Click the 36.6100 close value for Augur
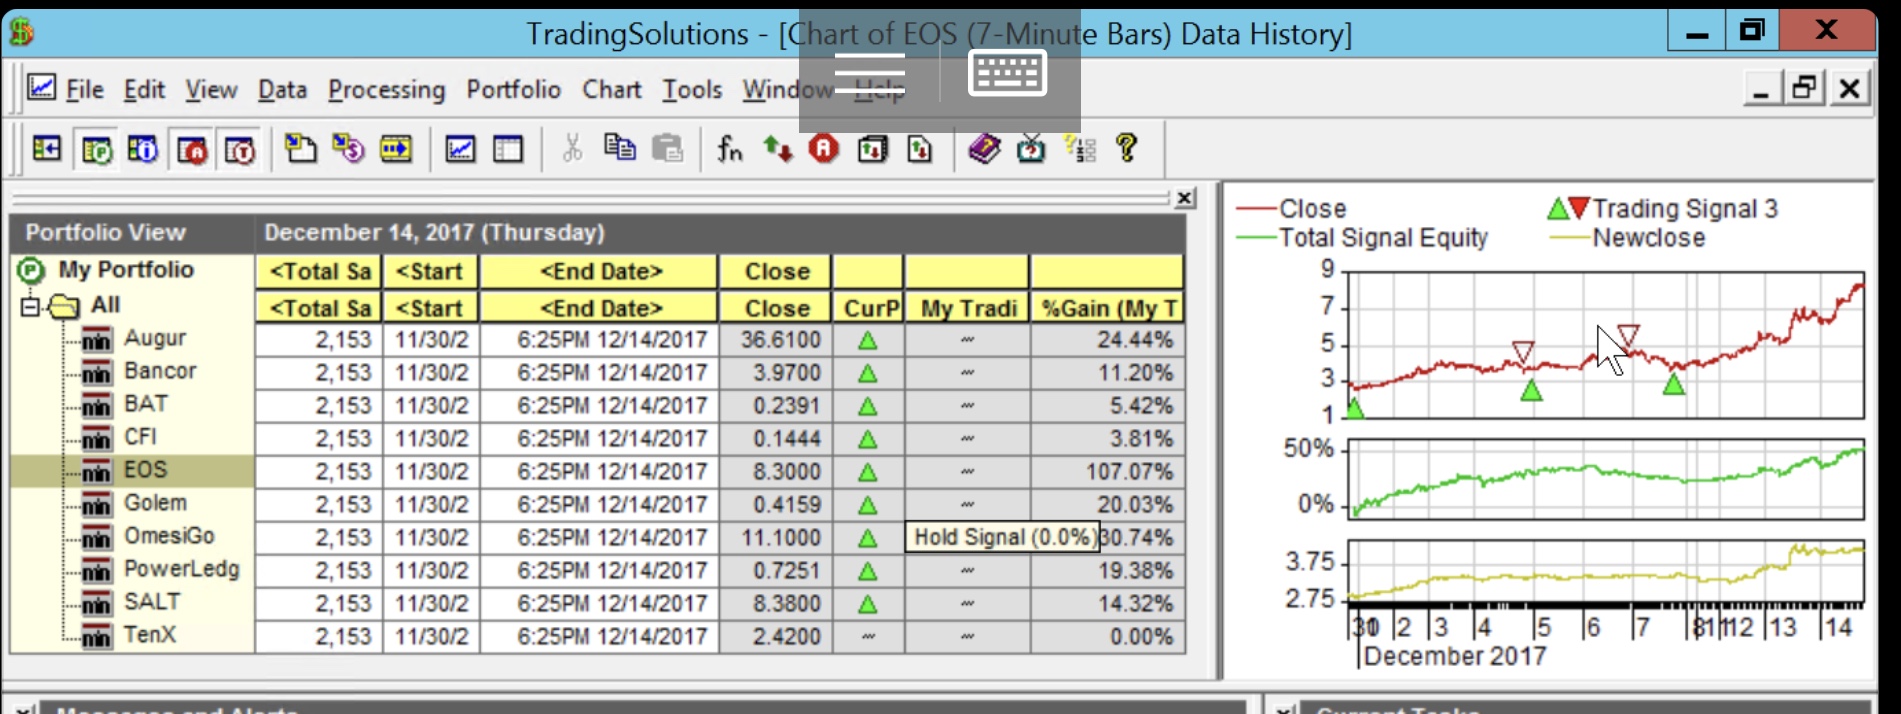Image resolution: width=1901 pixels, height=714 pixels. (x=776, y=340)
